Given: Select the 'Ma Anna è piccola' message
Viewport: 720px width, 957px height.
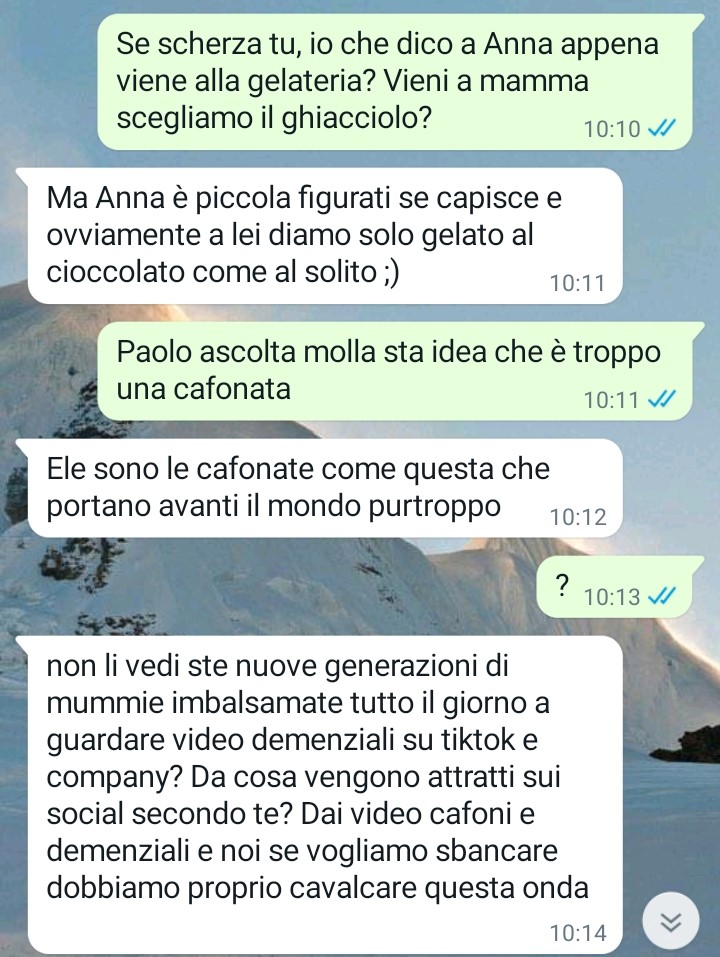Looking at the screenshot, I should click(x=325, y=236).
